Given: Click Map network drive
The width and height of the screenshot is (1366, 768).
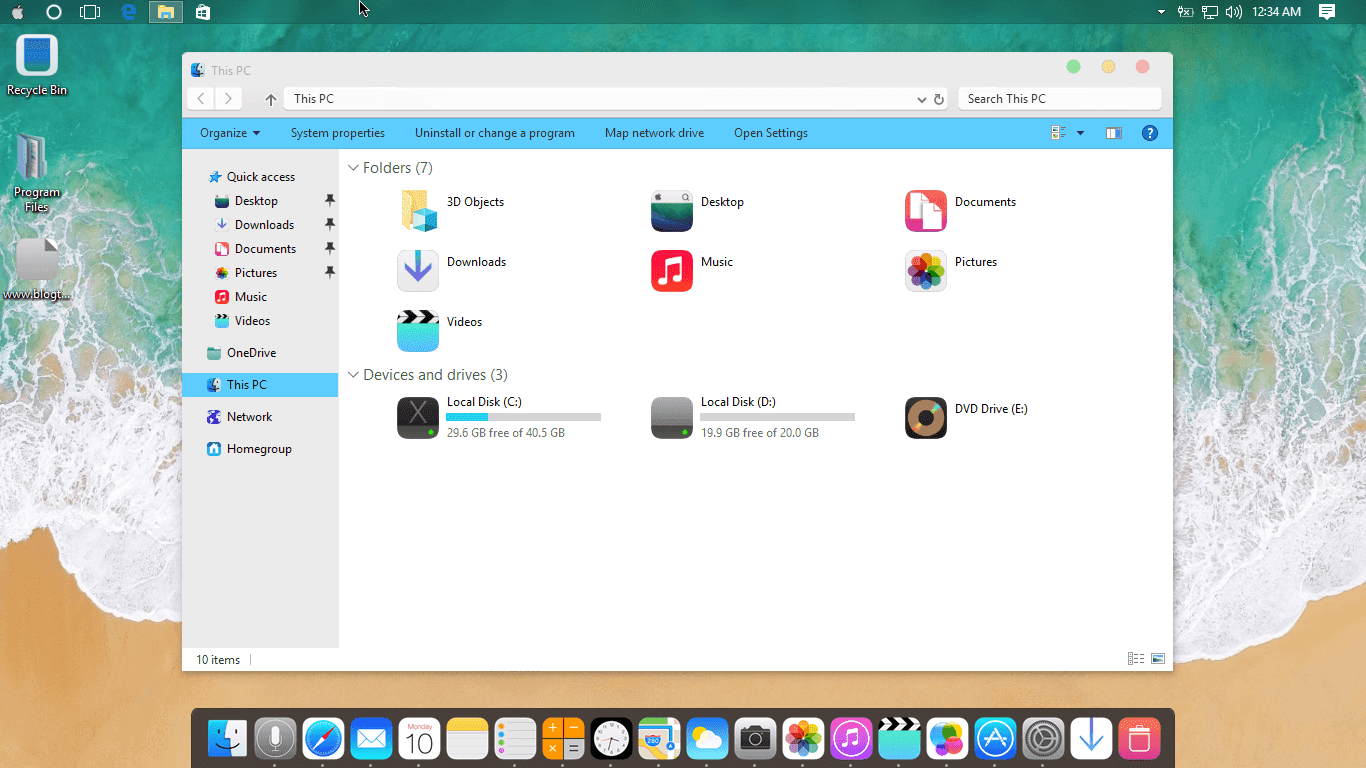Looking at the screenshot, I should pos(654,133).
